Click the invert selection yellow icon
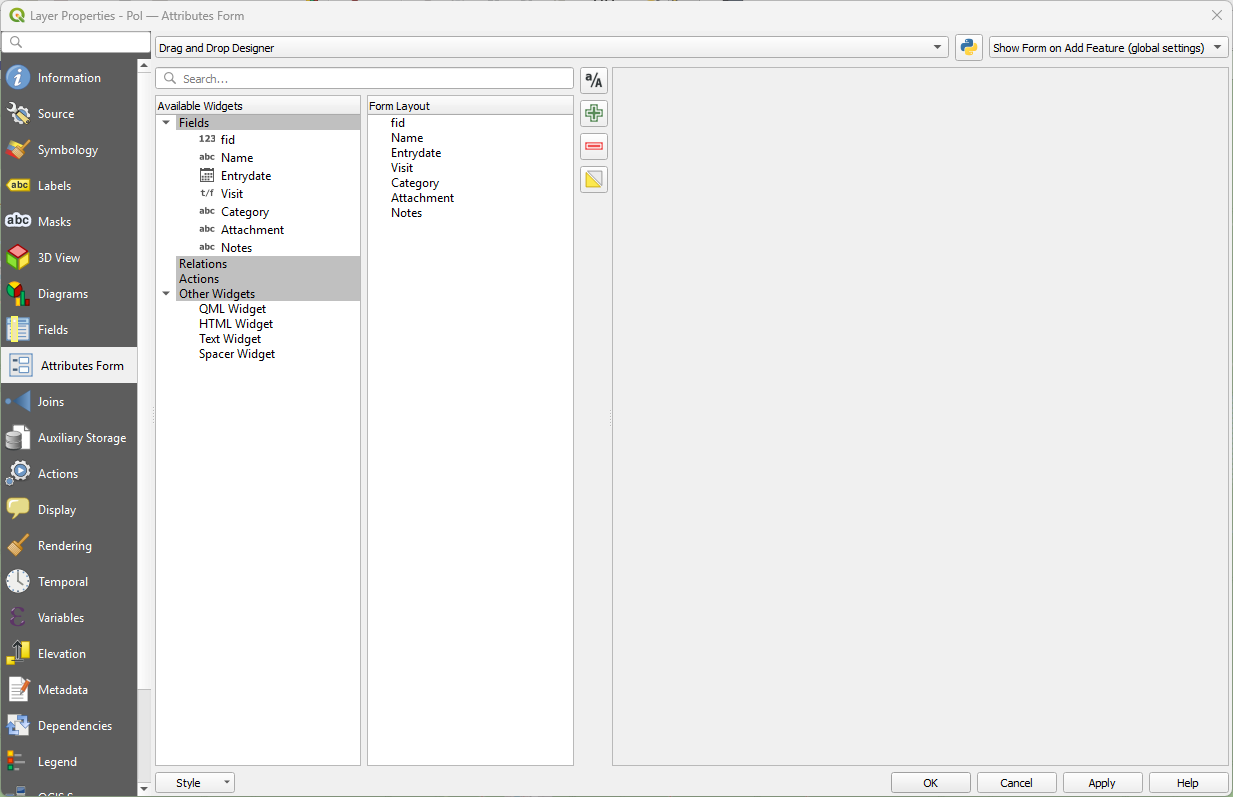Screen dimensions: 1233x797 [x=594, y=180]
